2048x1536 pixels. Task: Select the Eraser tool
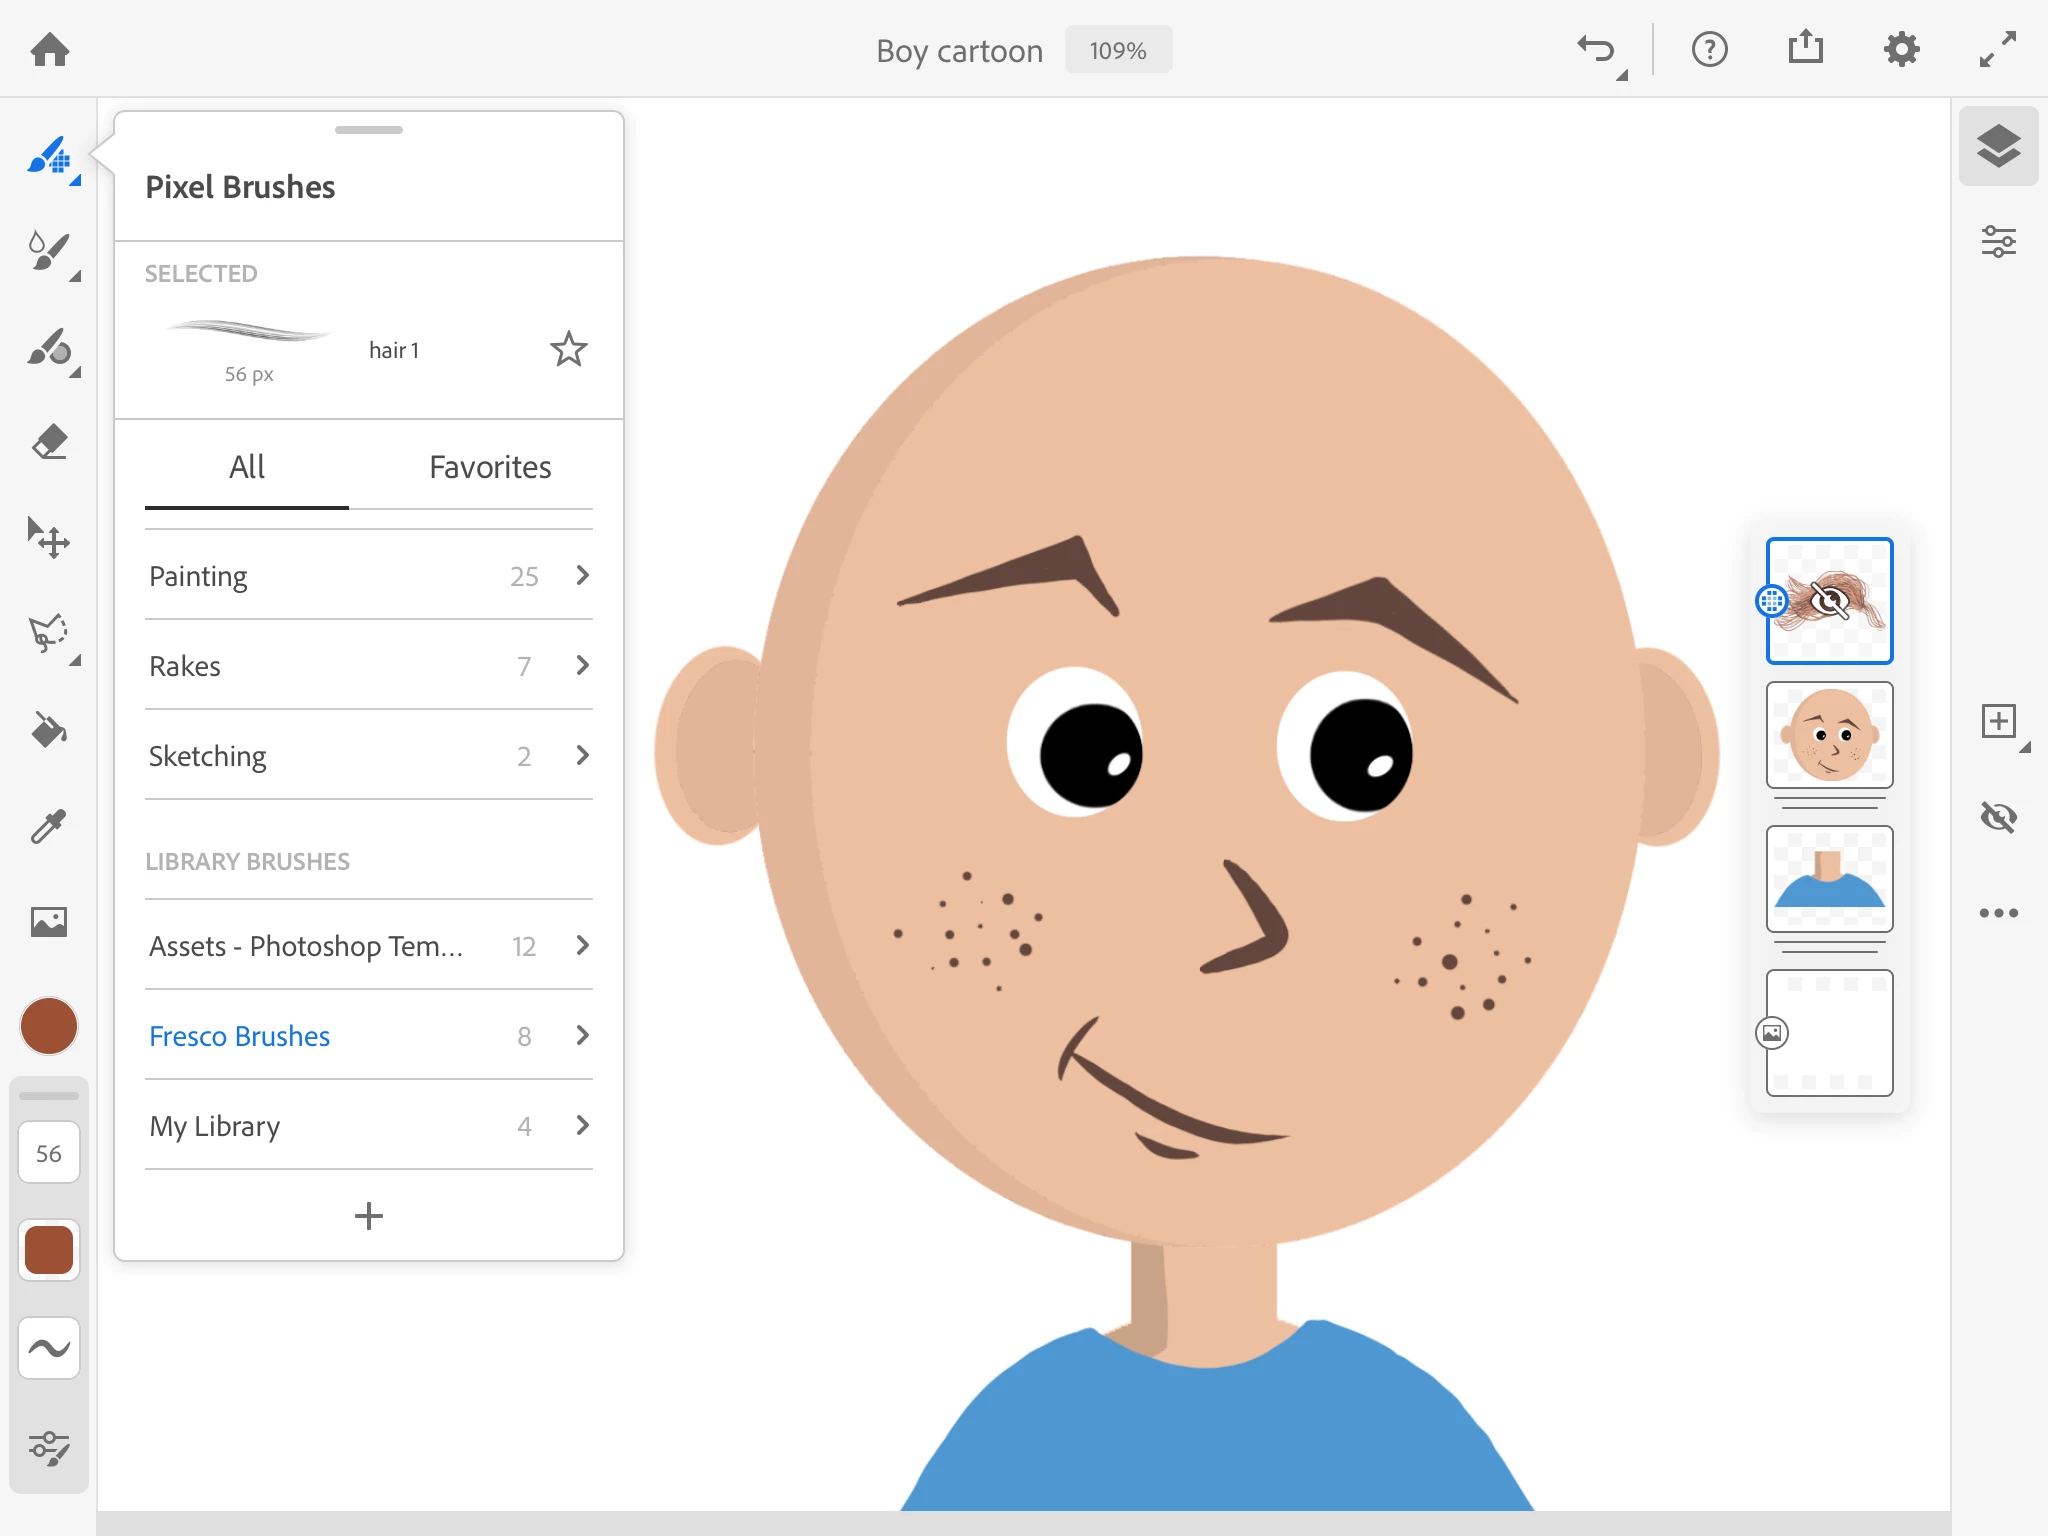tap(49, 442)
